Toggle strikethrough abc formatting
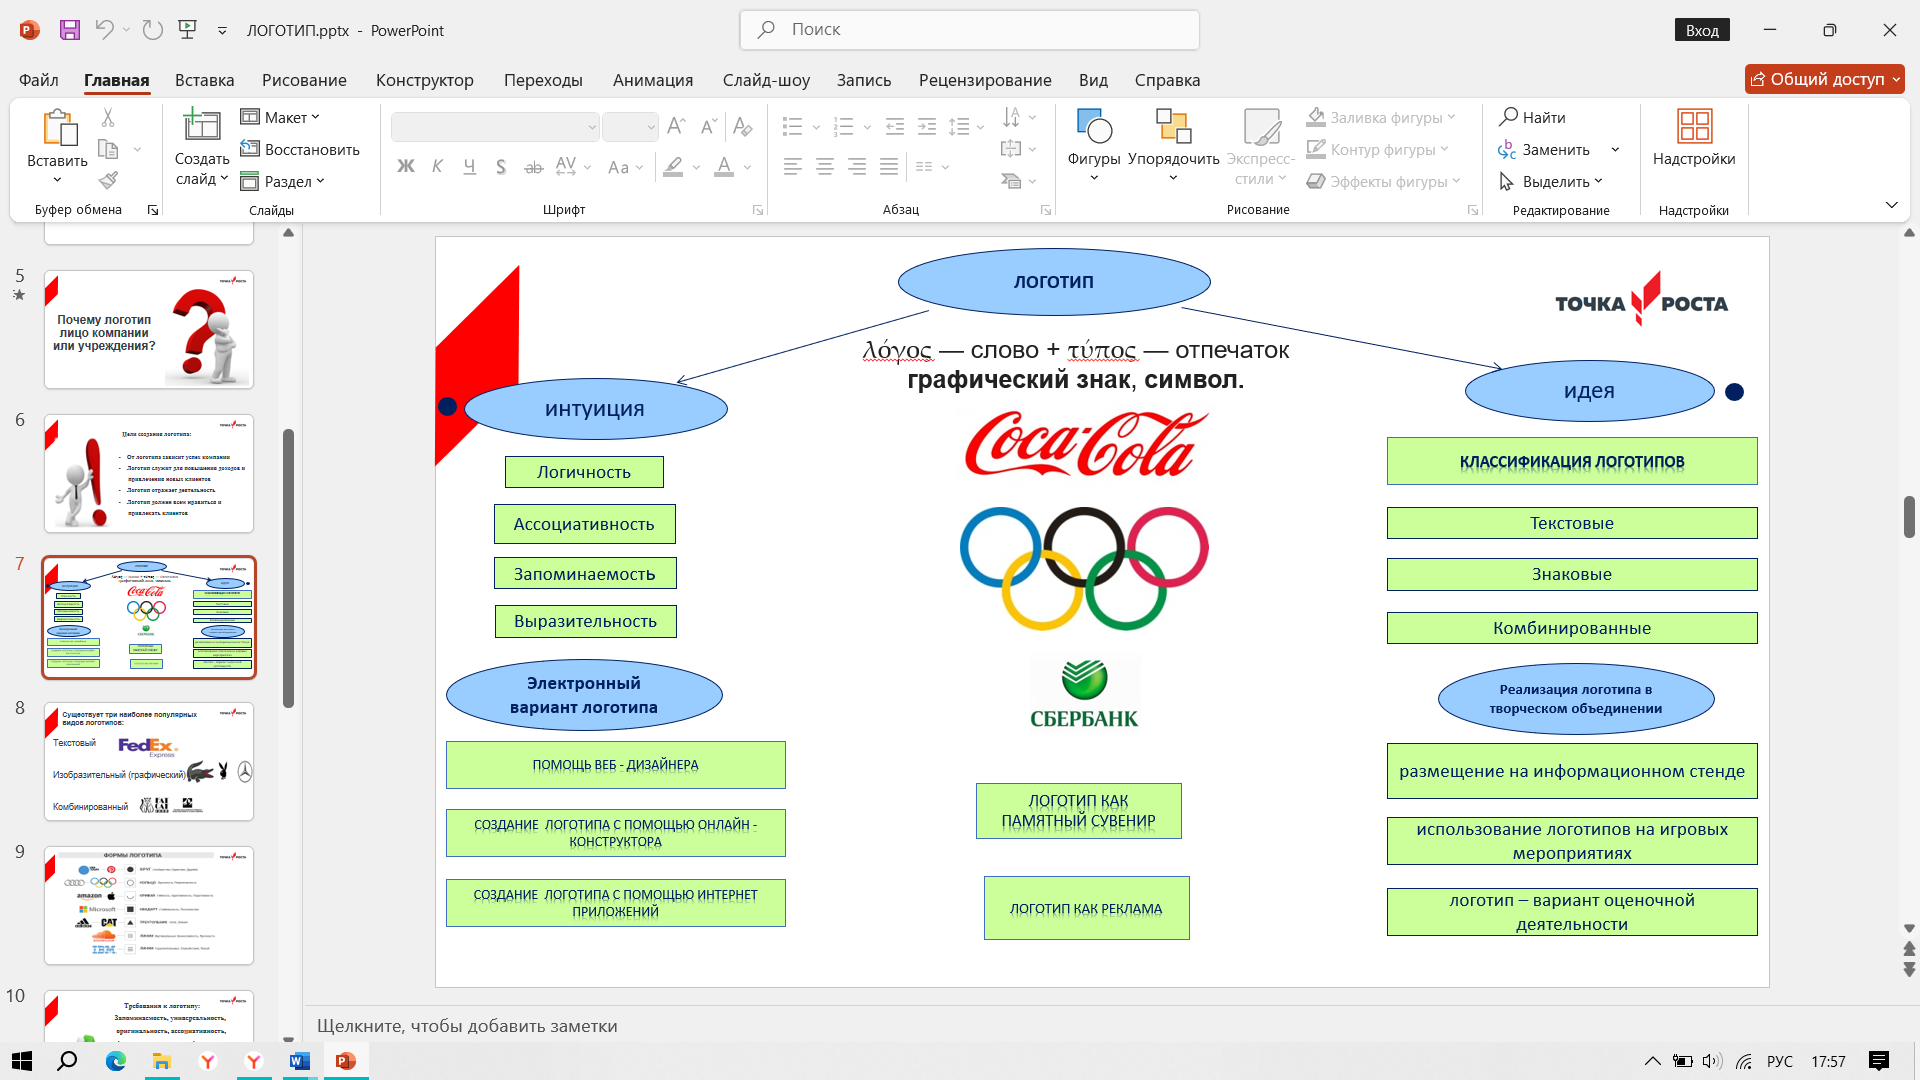 pos(533,167)
